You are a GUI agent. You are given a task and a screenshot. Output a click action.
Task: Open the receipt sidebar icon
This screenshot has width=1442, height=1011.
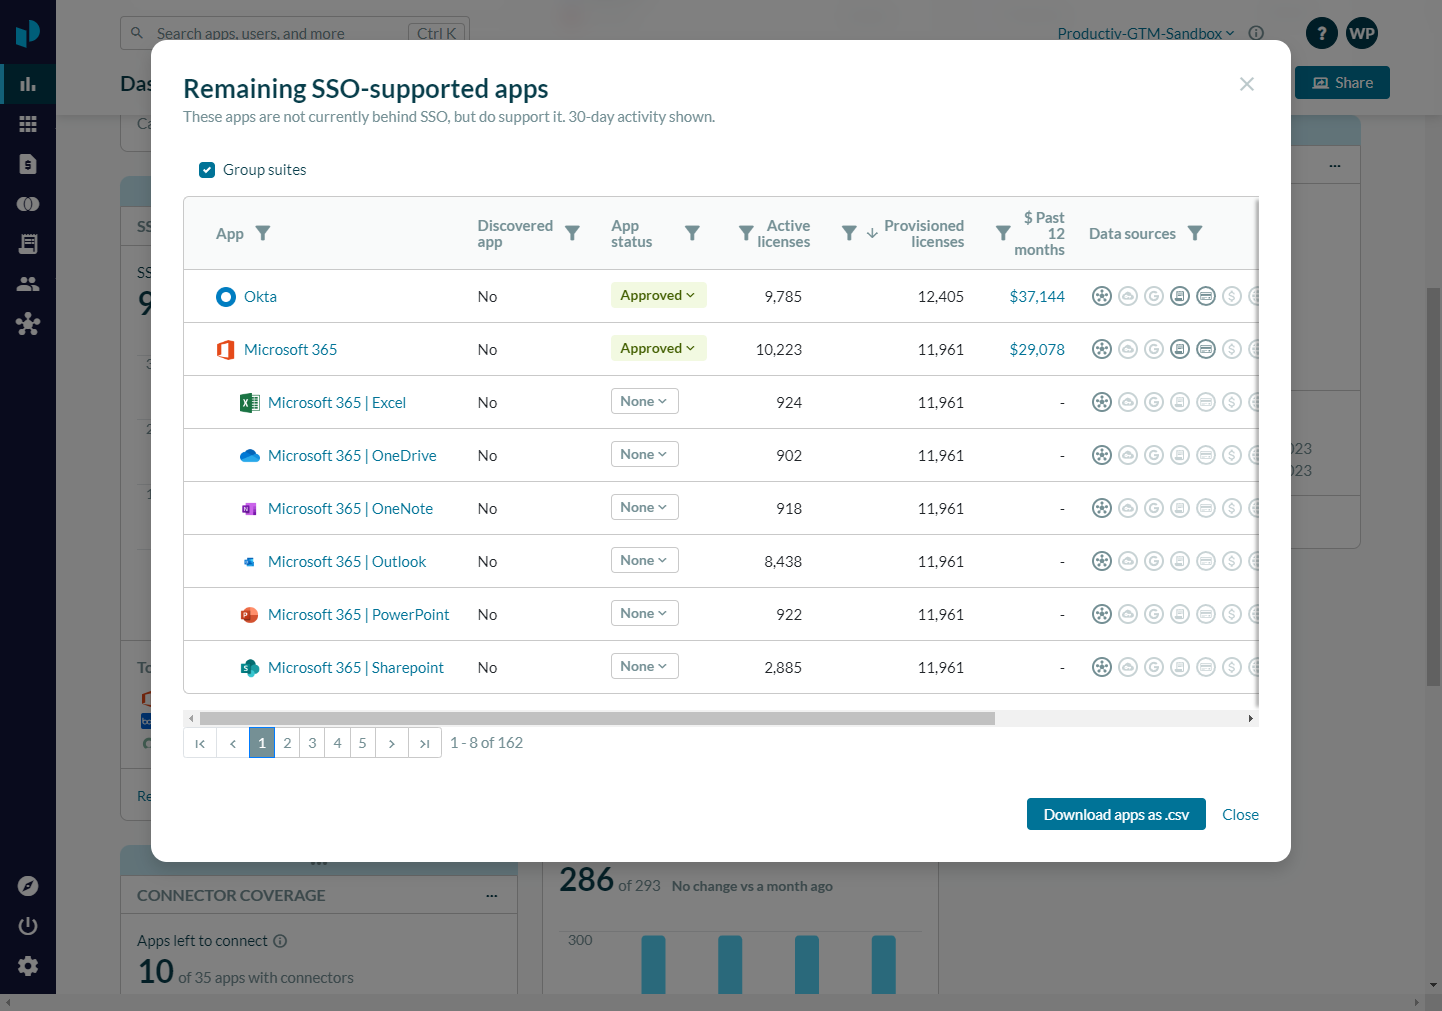coord(28,244)
